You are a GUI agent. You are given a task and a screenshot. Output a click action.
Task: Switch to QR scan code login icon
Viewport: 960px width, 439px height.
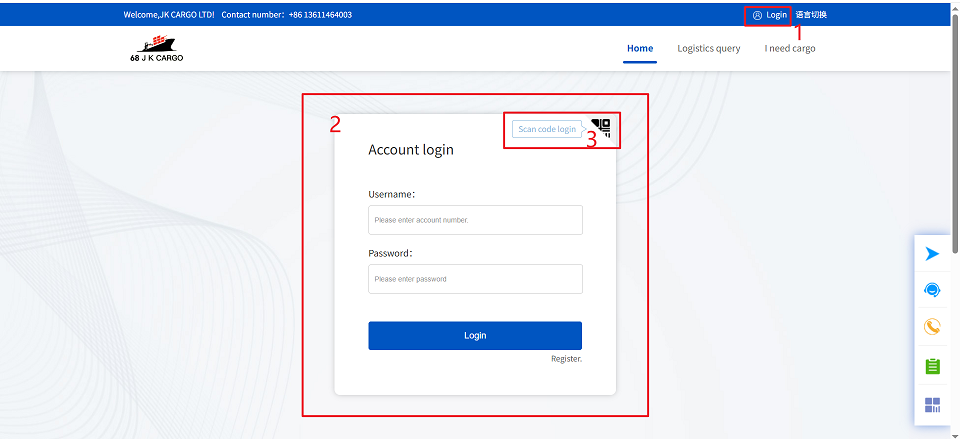tap(601, 127)
